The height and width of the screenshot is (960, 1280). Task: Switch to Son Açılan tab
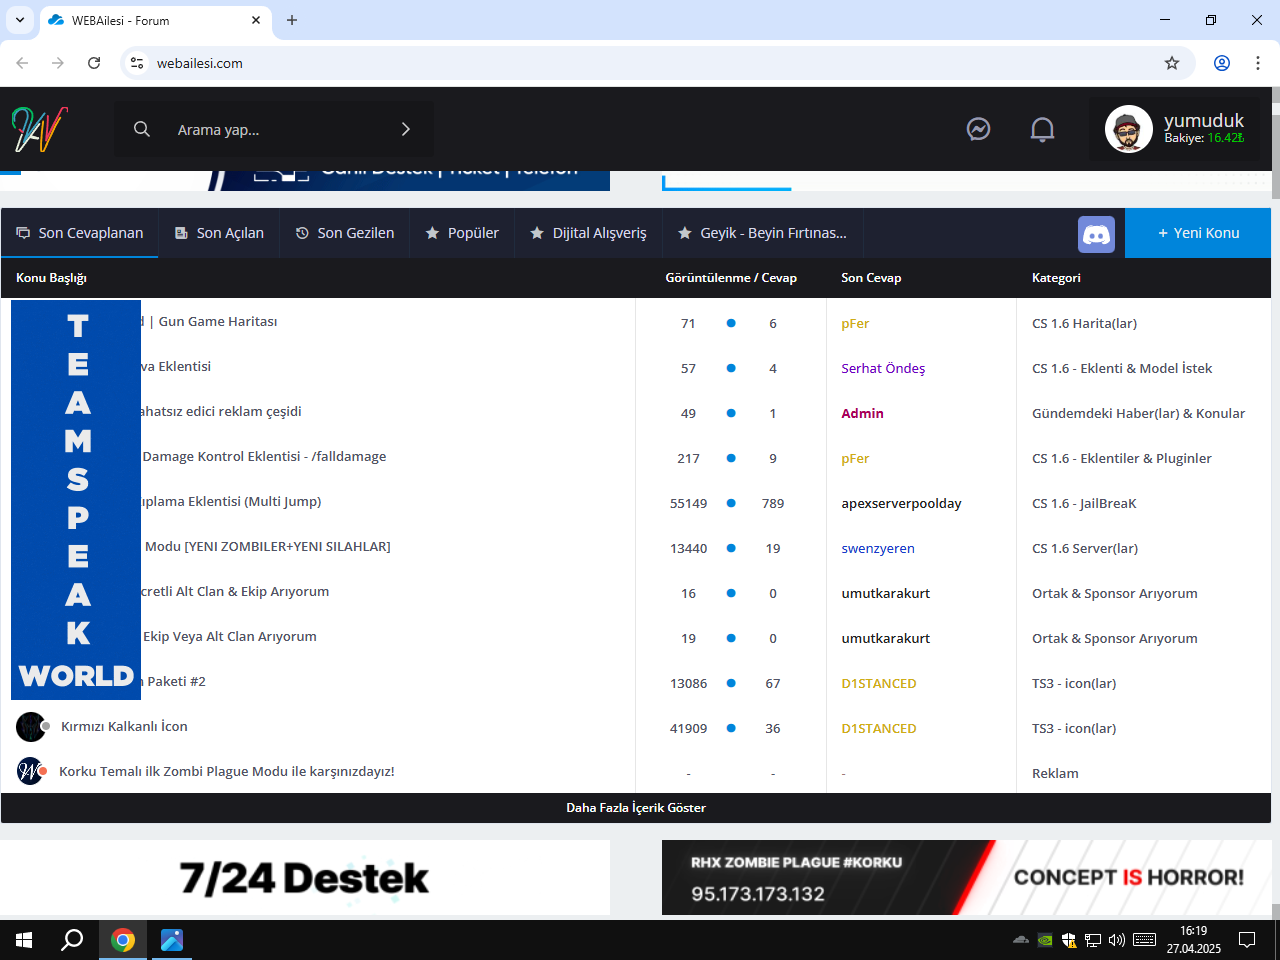219,233
